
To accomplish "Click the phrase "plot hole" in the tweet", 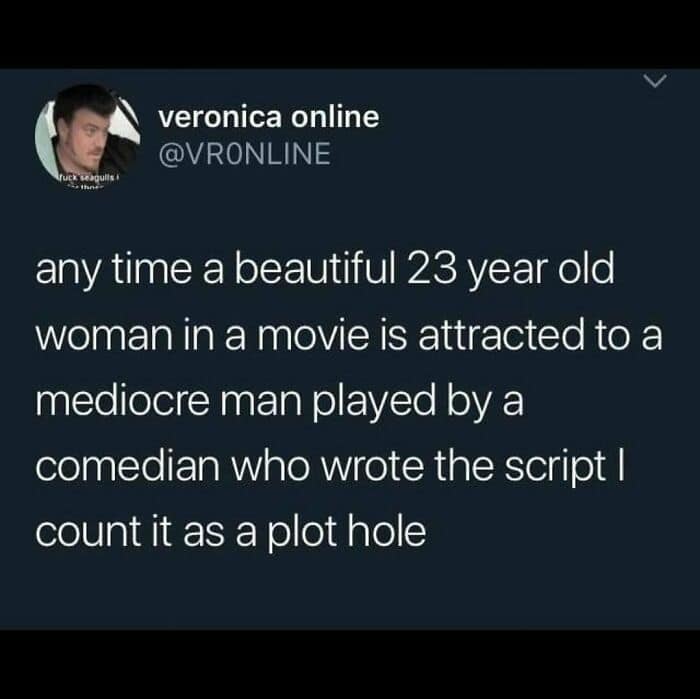I will click(346, 532).
